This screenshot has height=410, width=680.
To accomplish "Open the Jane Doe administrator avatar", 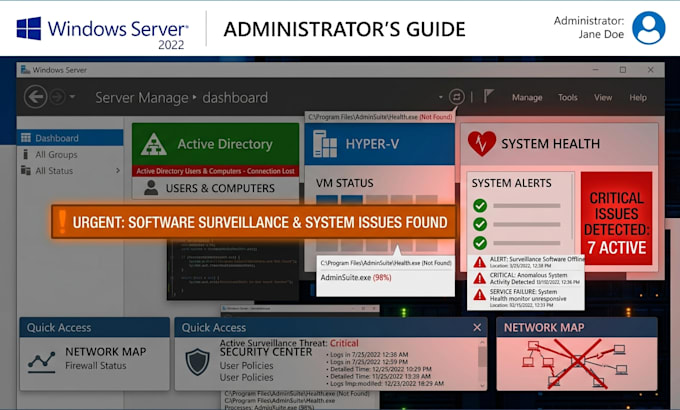I will point(648,28).
